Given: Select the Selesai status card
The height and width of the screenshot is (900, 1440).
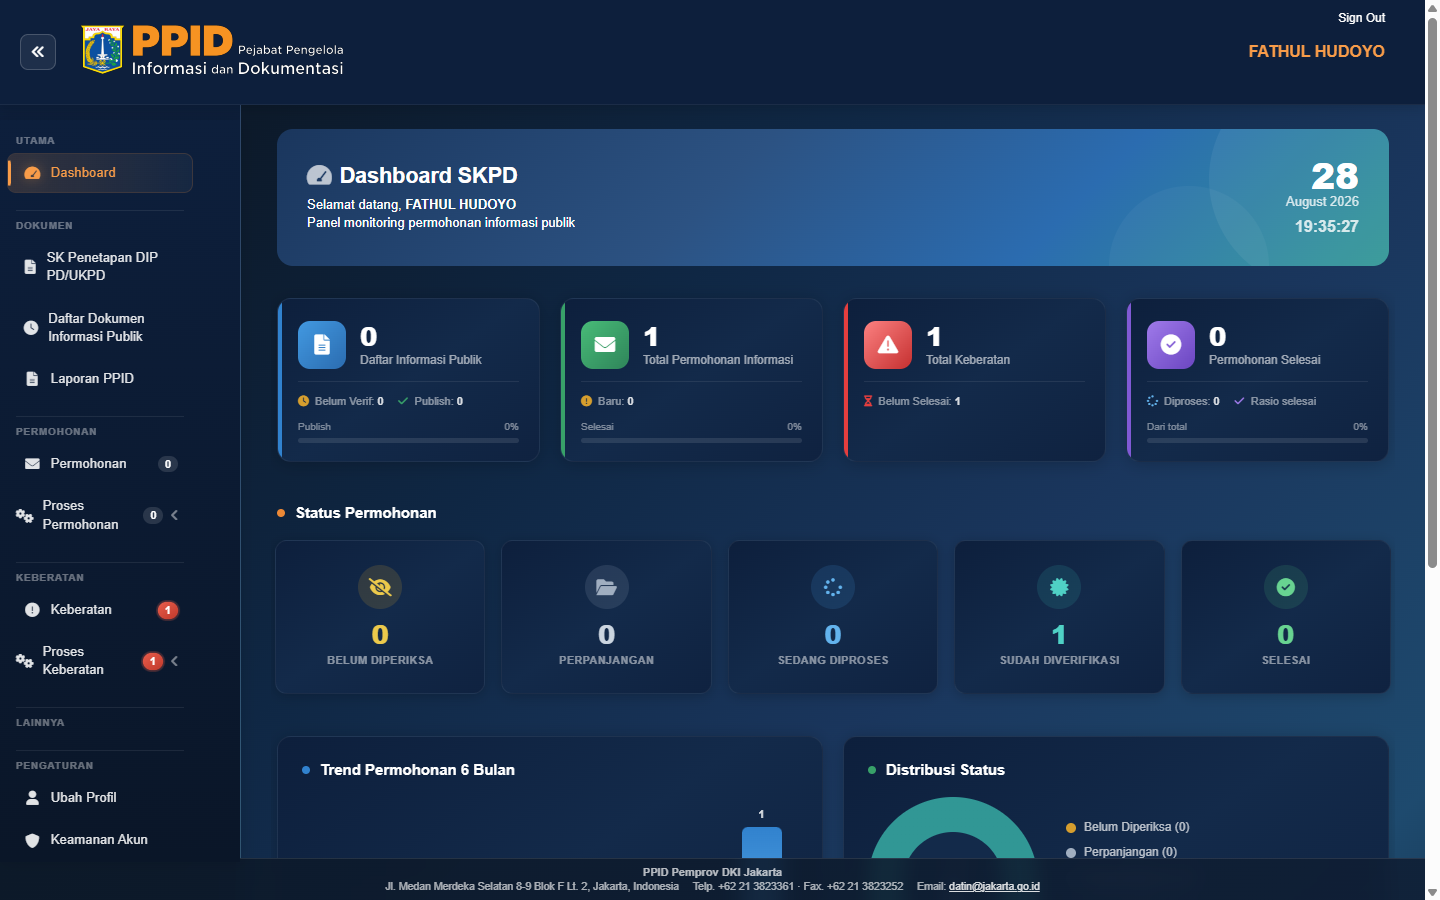Looking at the screenshot, I should 1286,617.
